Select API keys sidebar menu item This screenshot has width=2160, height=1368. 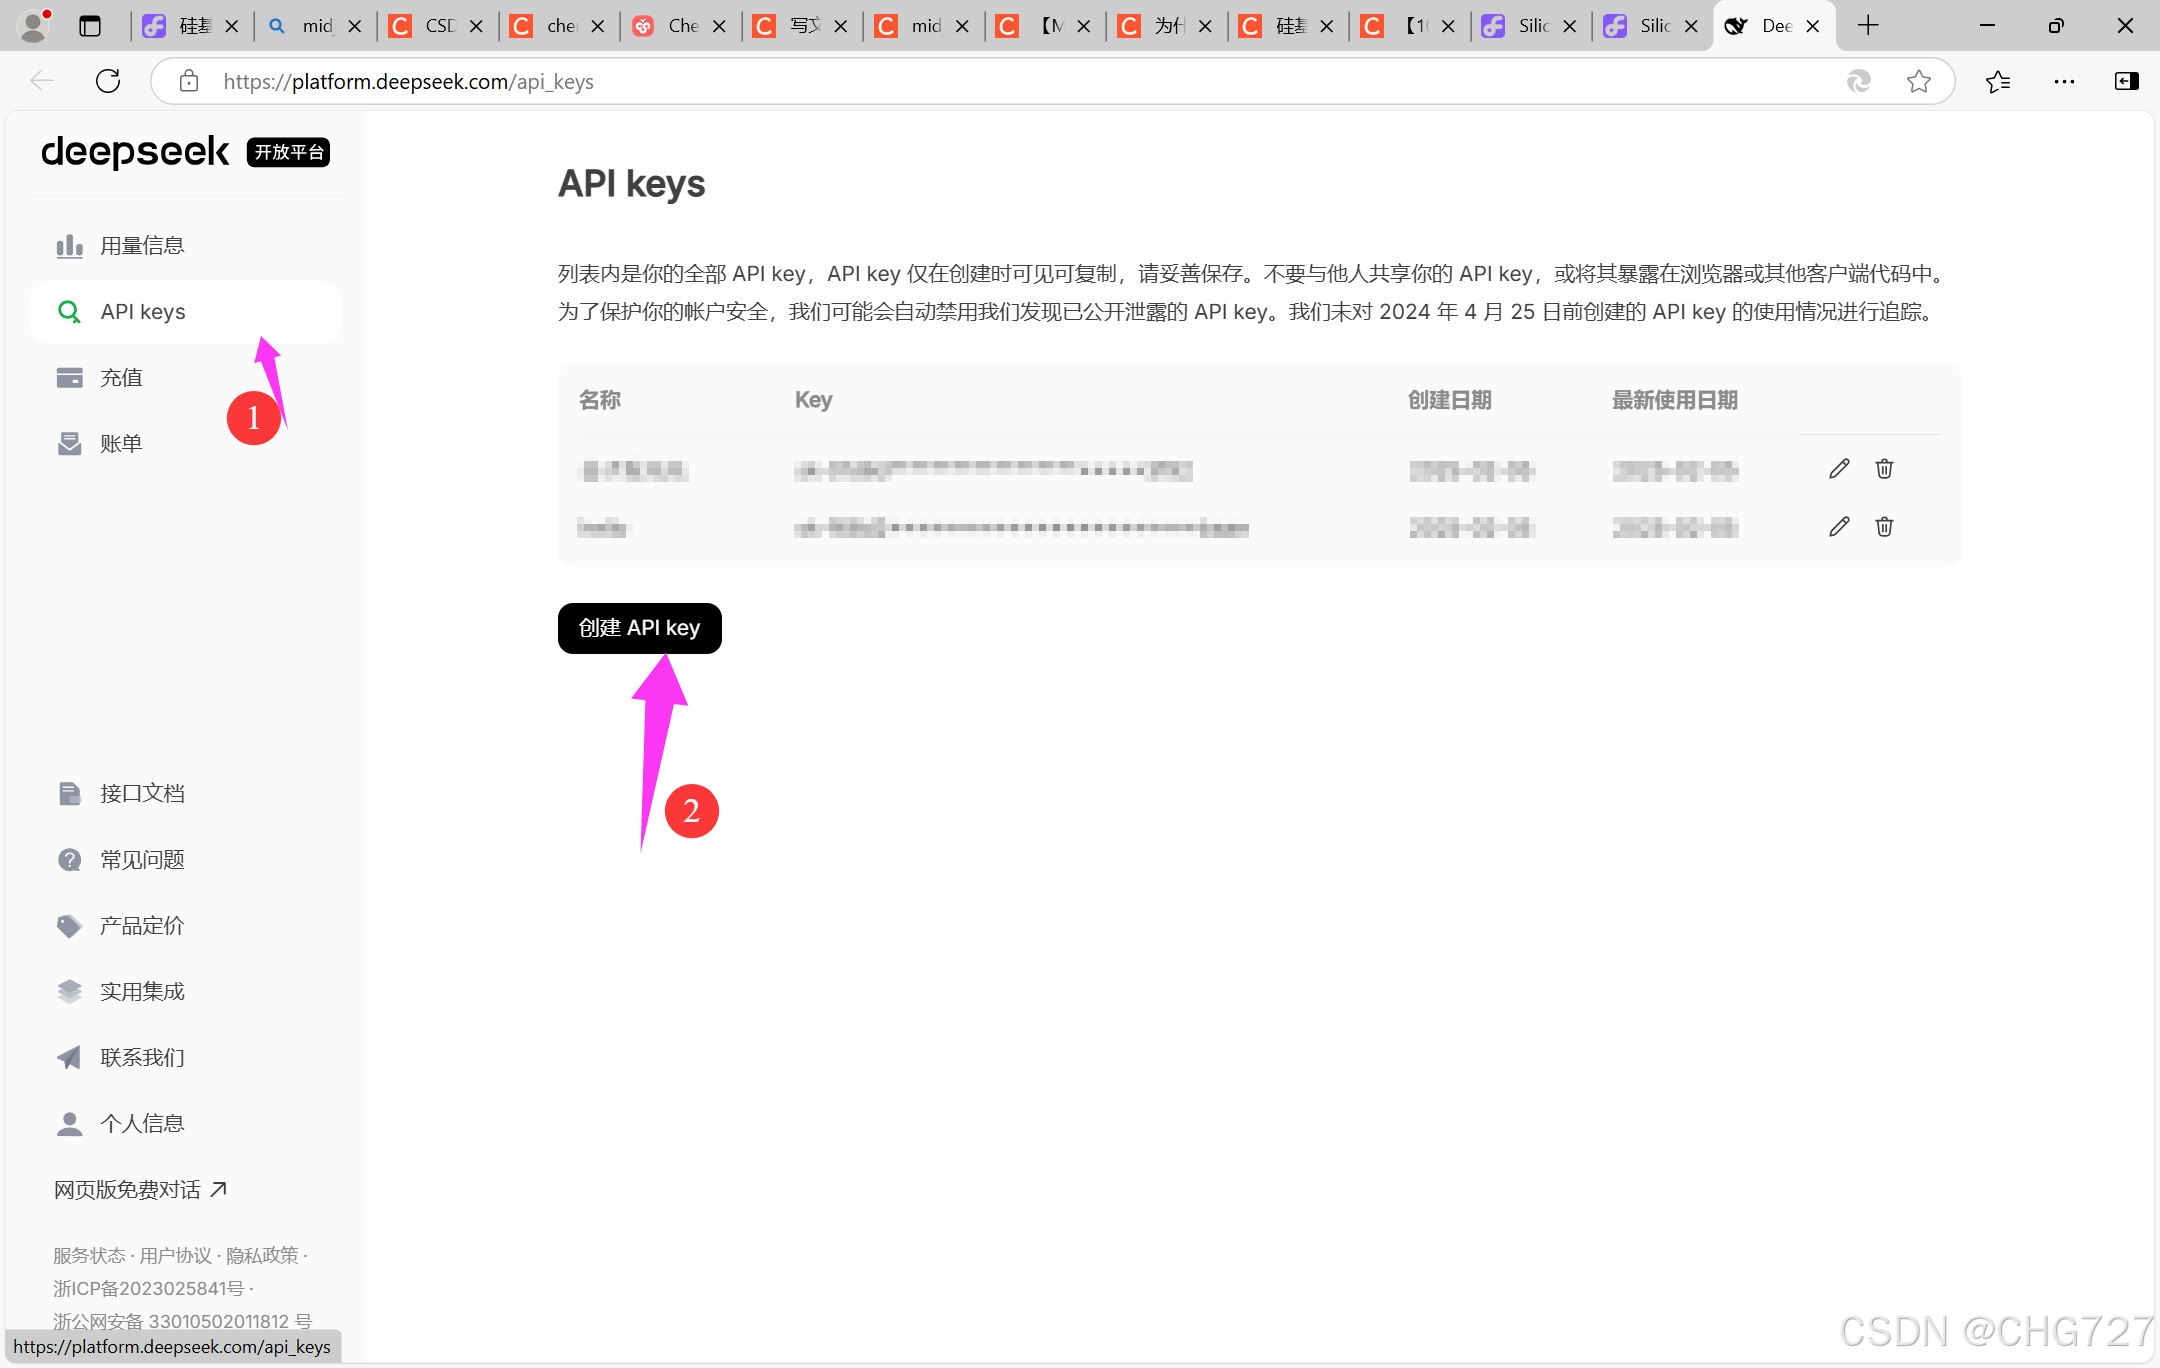pyautogui.click(x=143, y=312)
